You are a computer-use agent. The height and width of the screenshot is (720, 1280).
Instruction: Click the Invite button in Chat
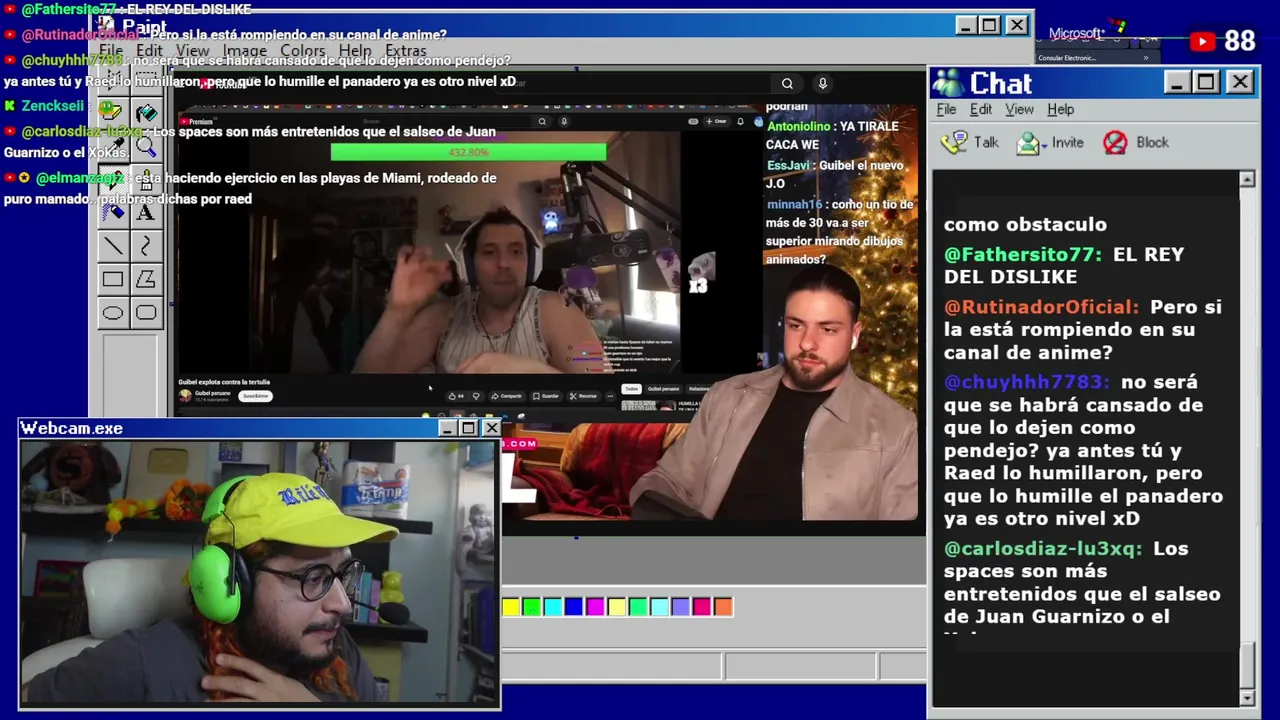[1050, 143]
